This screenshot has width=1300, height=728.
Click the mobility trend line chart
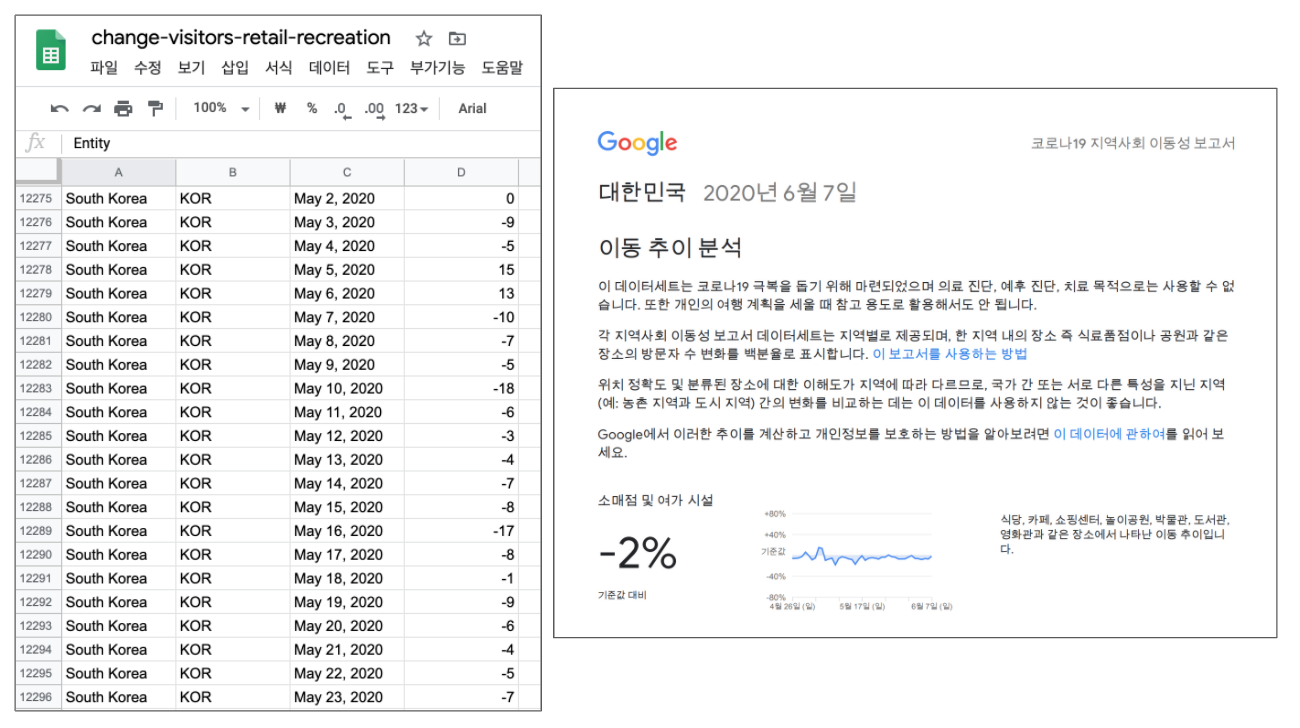coord(861,556)
